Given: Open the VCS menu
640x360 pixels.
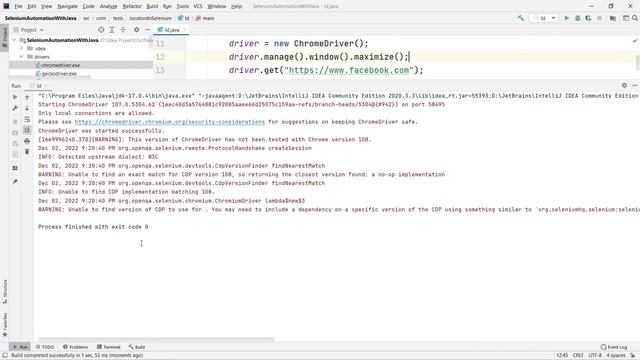Looking at the screenshot, I should [x=198, y=6].
